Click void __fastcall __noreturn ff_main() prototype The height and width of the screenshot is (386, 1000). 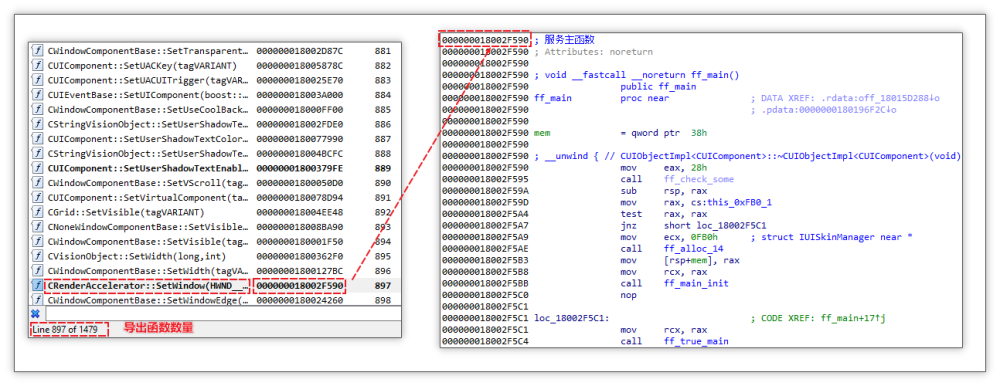[x=636, y=75]
